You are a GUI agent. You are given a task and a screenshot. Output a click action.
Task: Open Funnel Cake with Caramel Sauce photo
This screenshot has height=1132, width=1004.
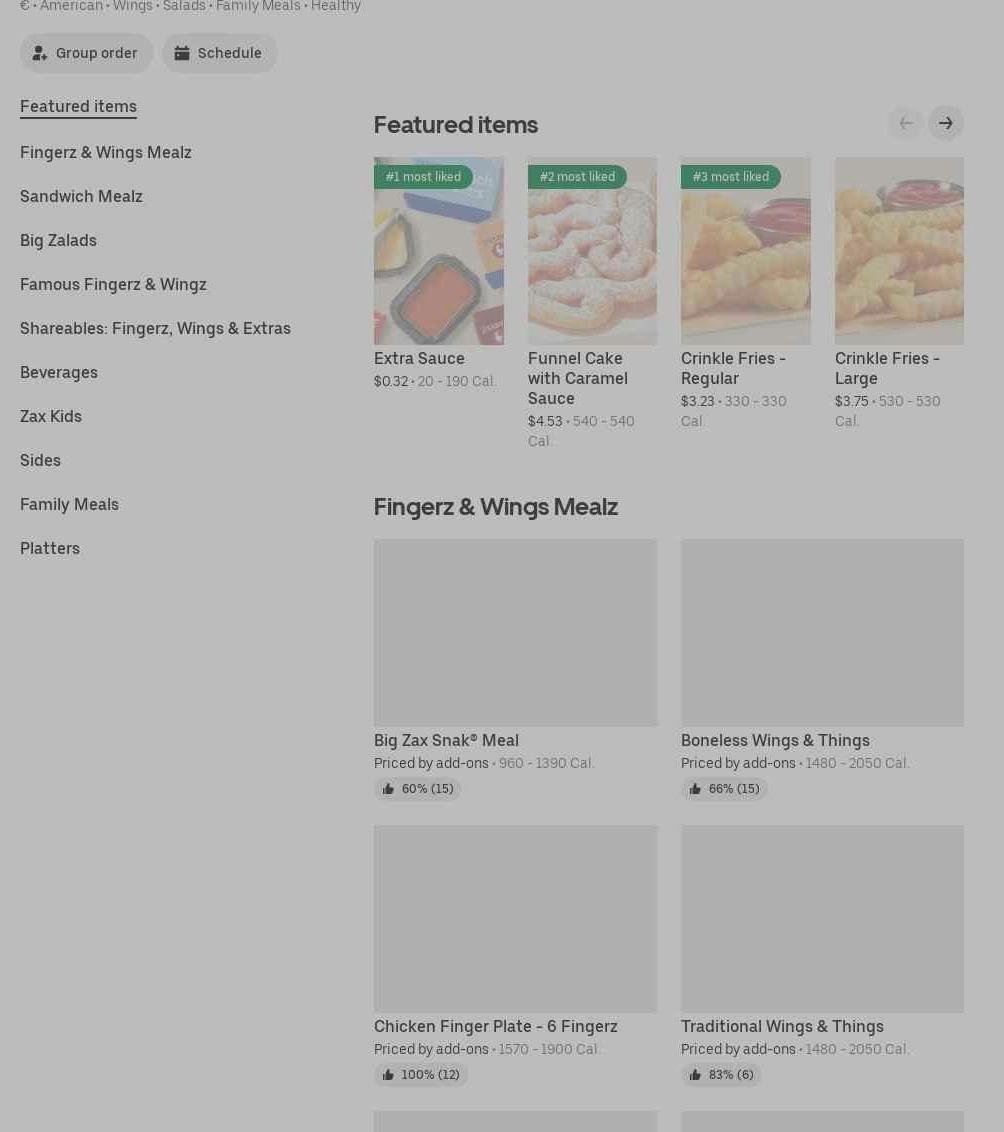click(592, 258)
